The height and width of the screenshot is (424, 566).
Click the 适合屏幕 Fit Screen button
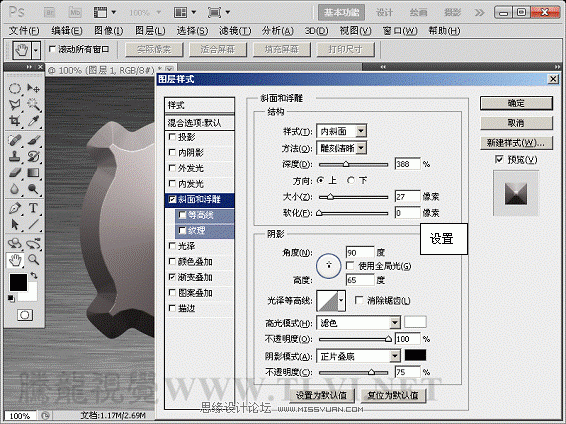218,49
